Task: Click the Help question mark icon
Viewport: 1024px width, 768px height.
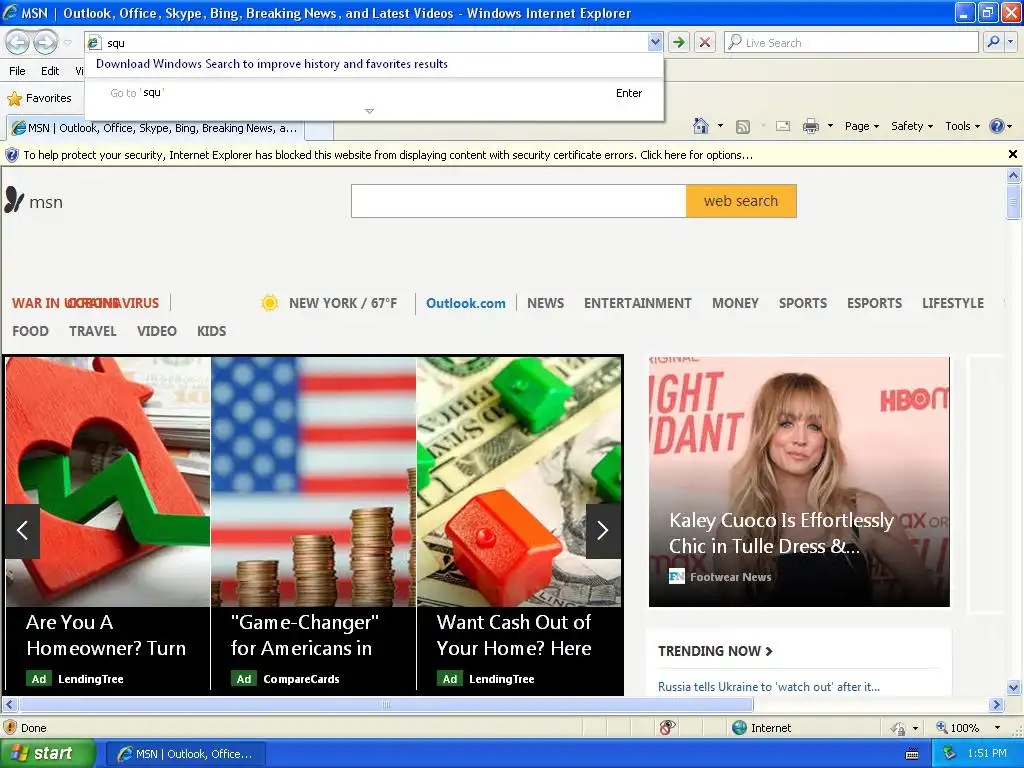Action: tap(997, 126)
